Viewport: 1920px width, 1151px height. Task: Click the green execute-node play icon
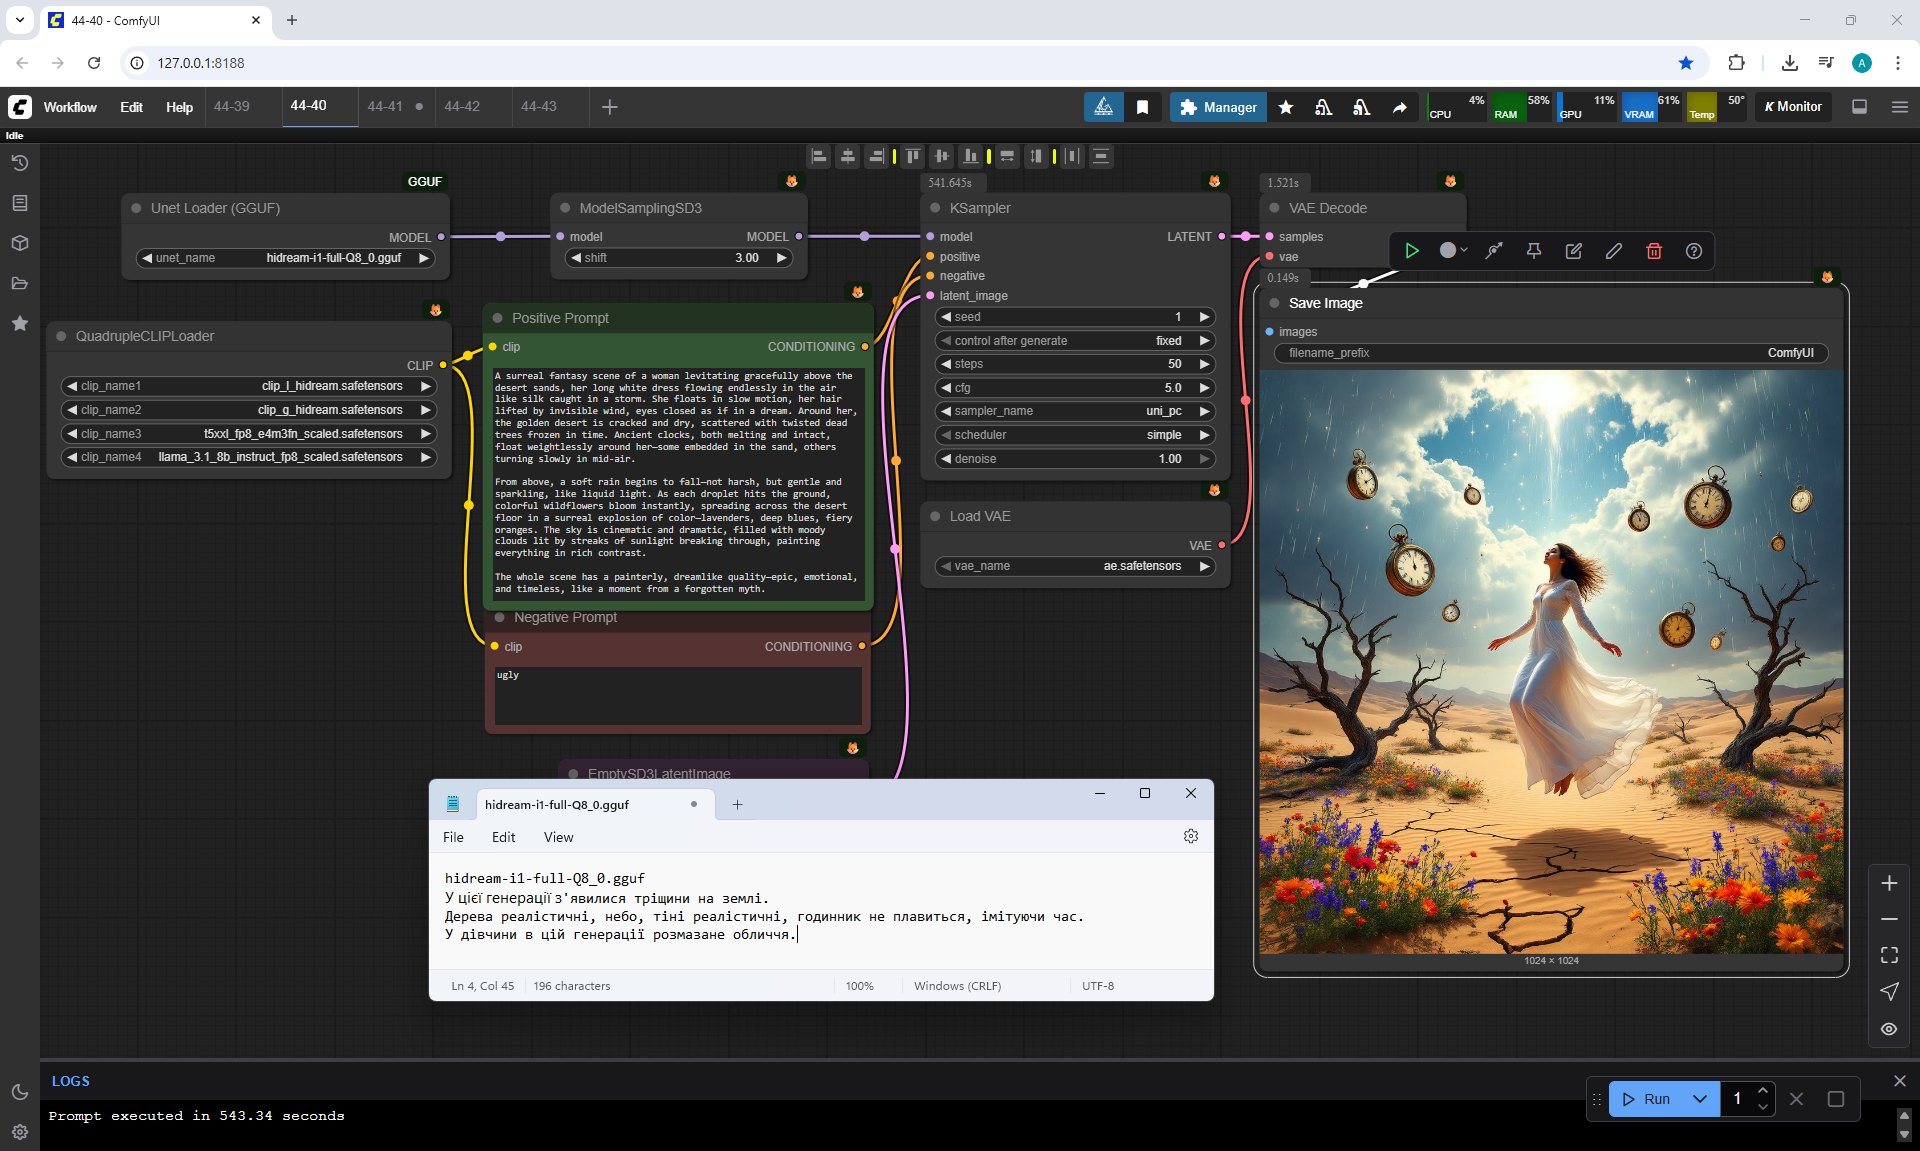(x=1411, y=251)
